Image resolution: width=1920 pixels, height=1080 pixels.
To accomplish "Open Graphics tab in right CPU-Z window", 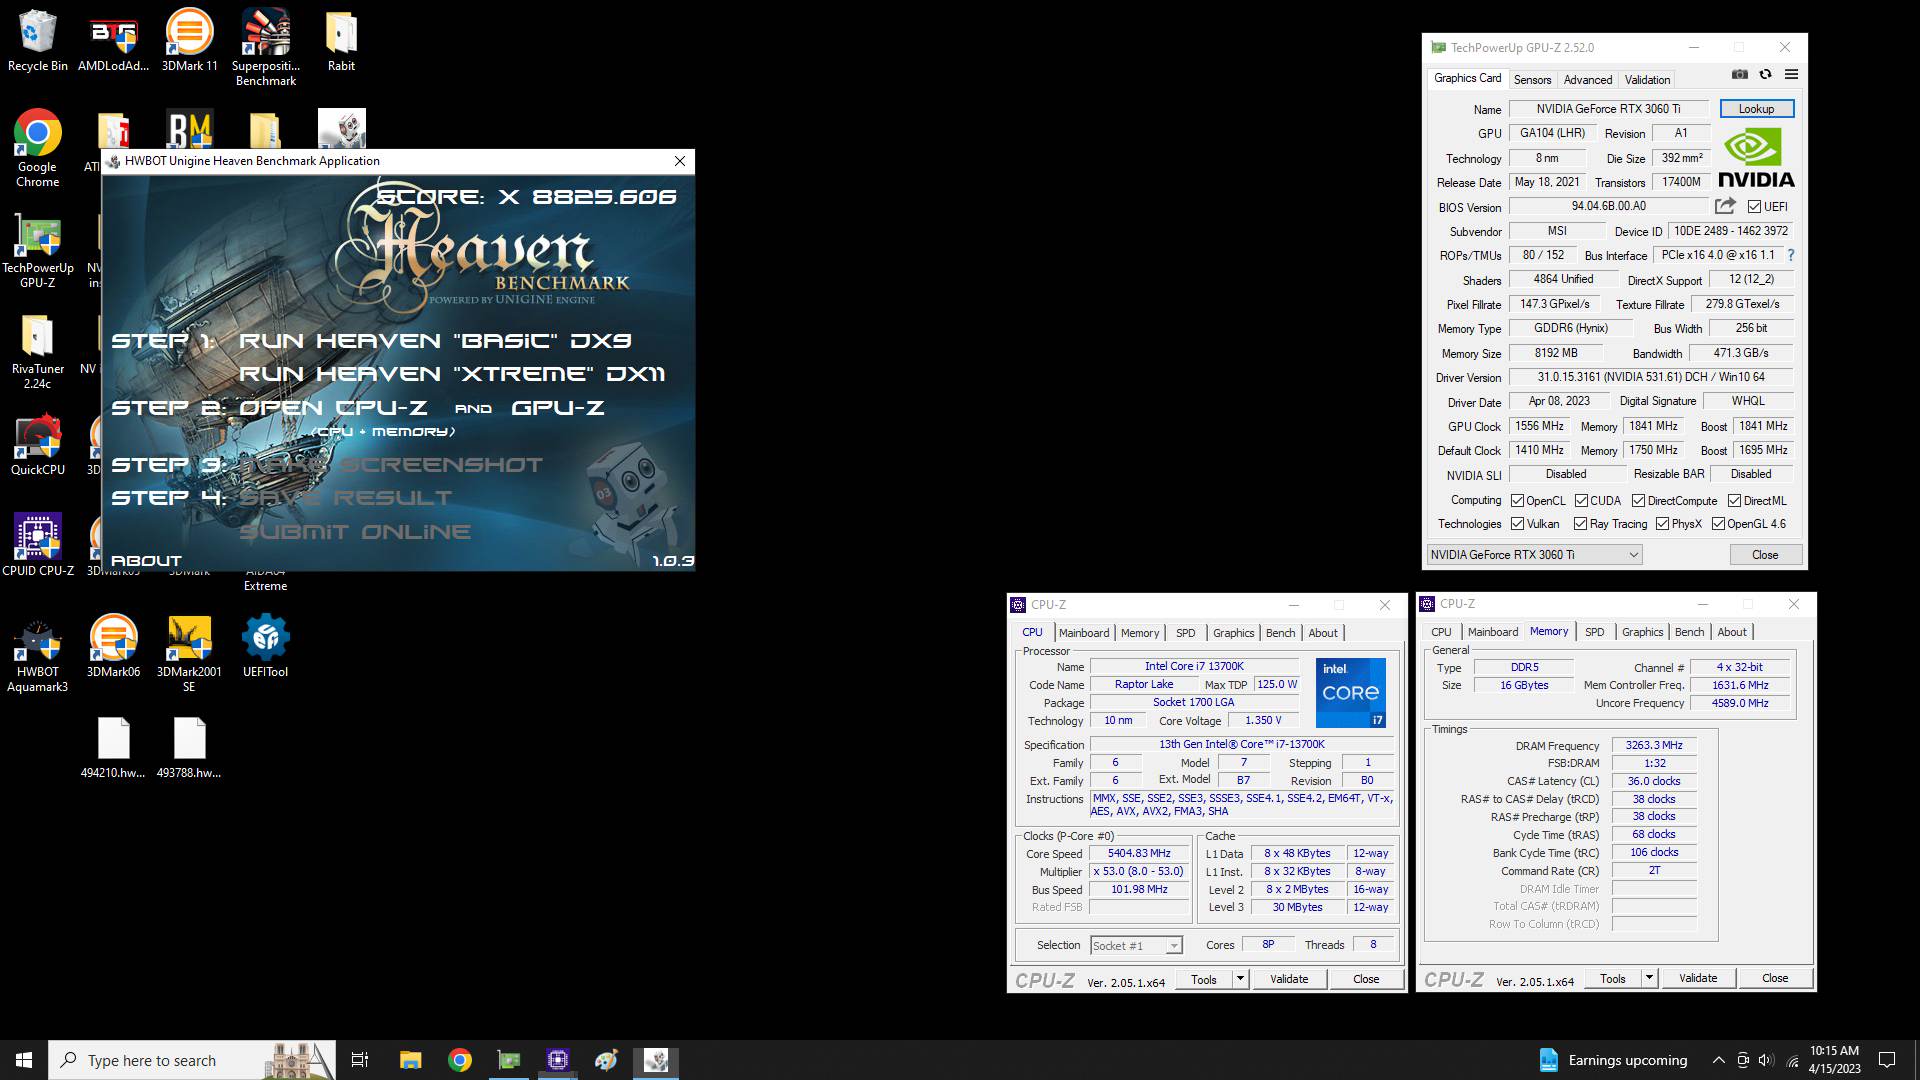I will pos(1642,632).
